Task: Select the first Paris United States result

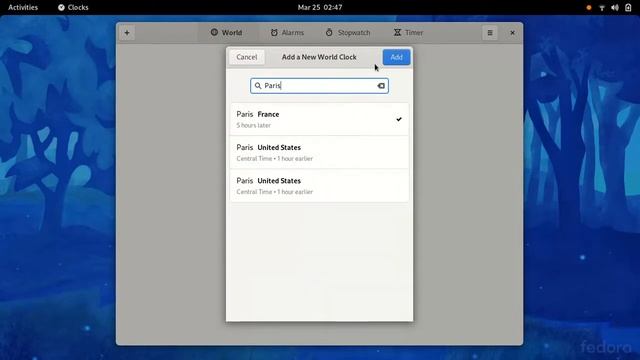Action: [x=319, y=152]
